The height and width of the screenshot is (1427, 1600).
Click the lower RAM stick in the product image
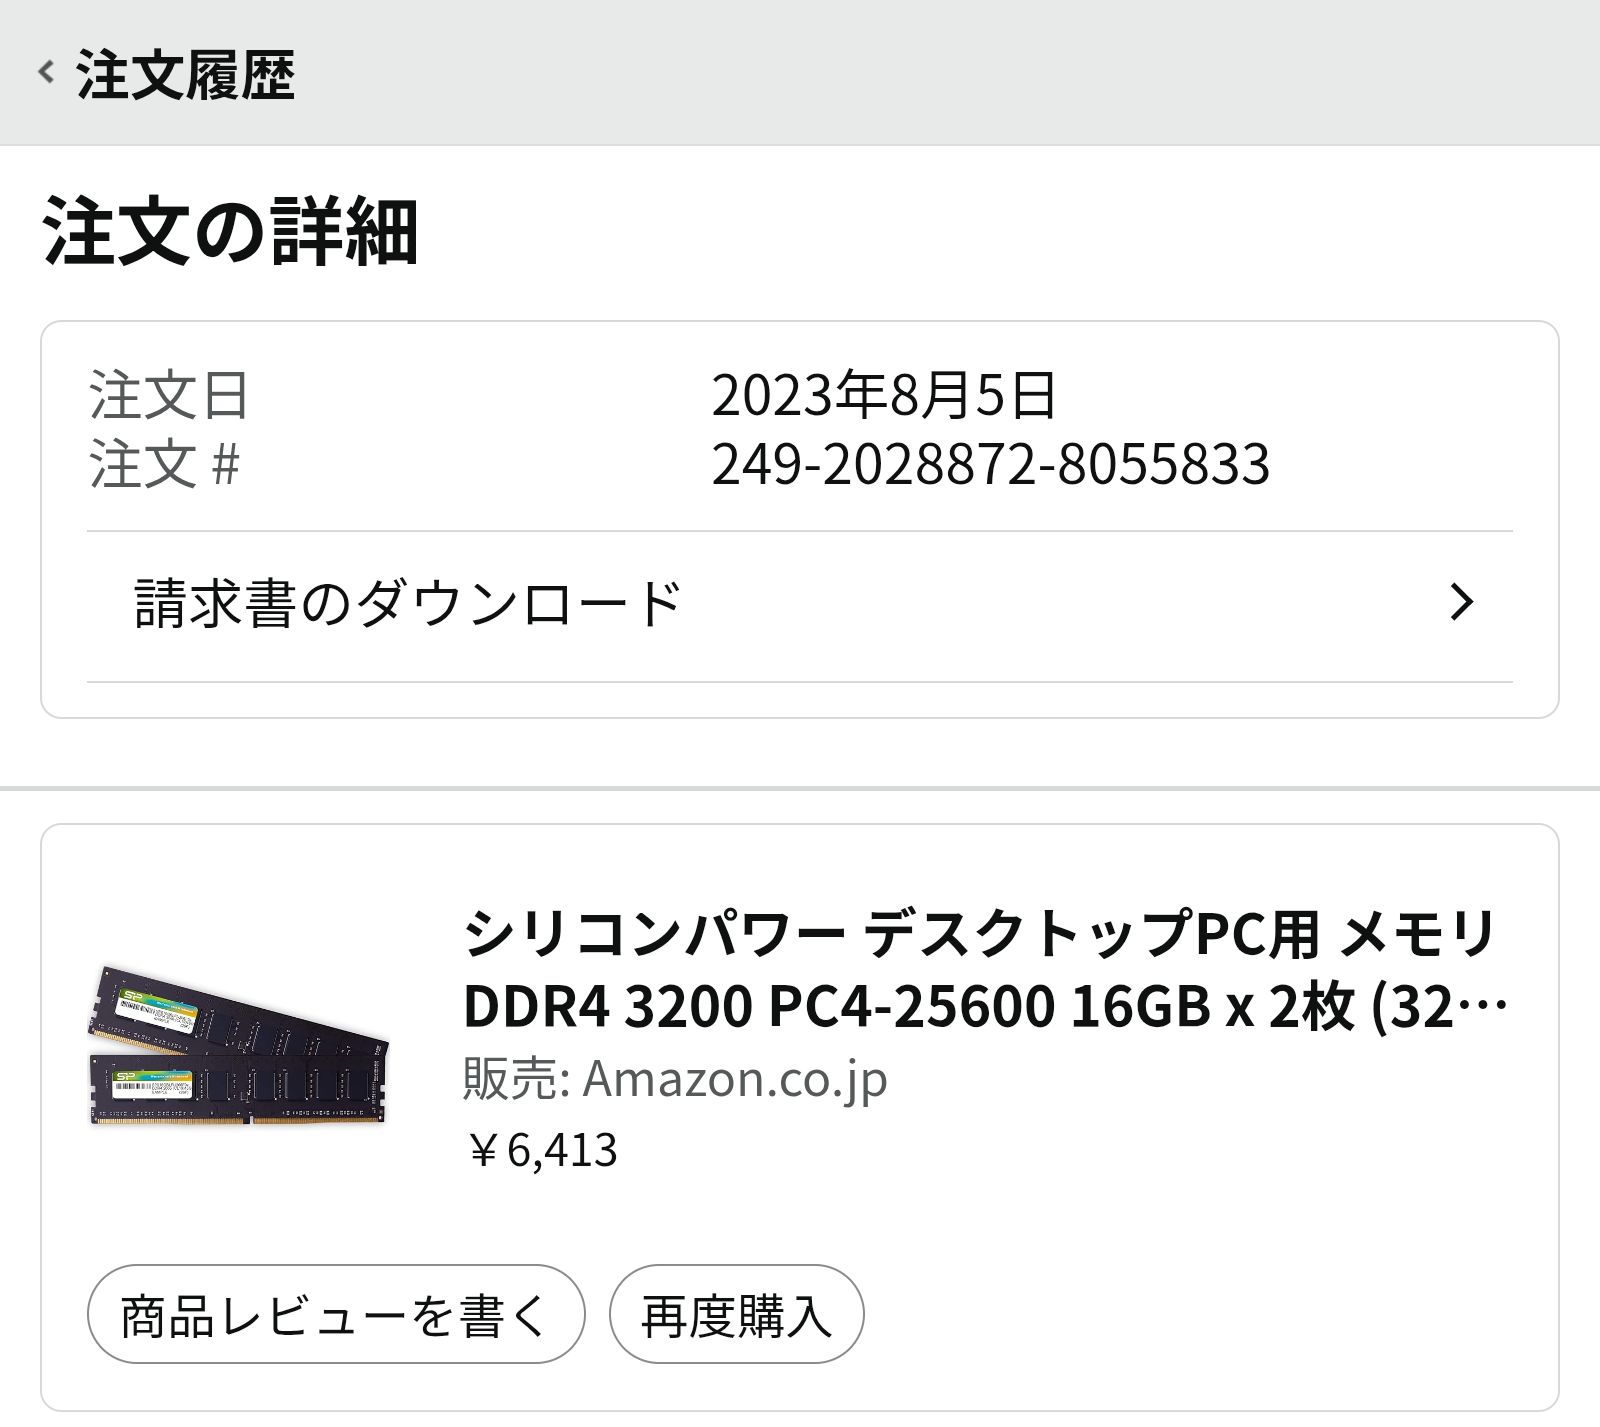coord(238,1088)
